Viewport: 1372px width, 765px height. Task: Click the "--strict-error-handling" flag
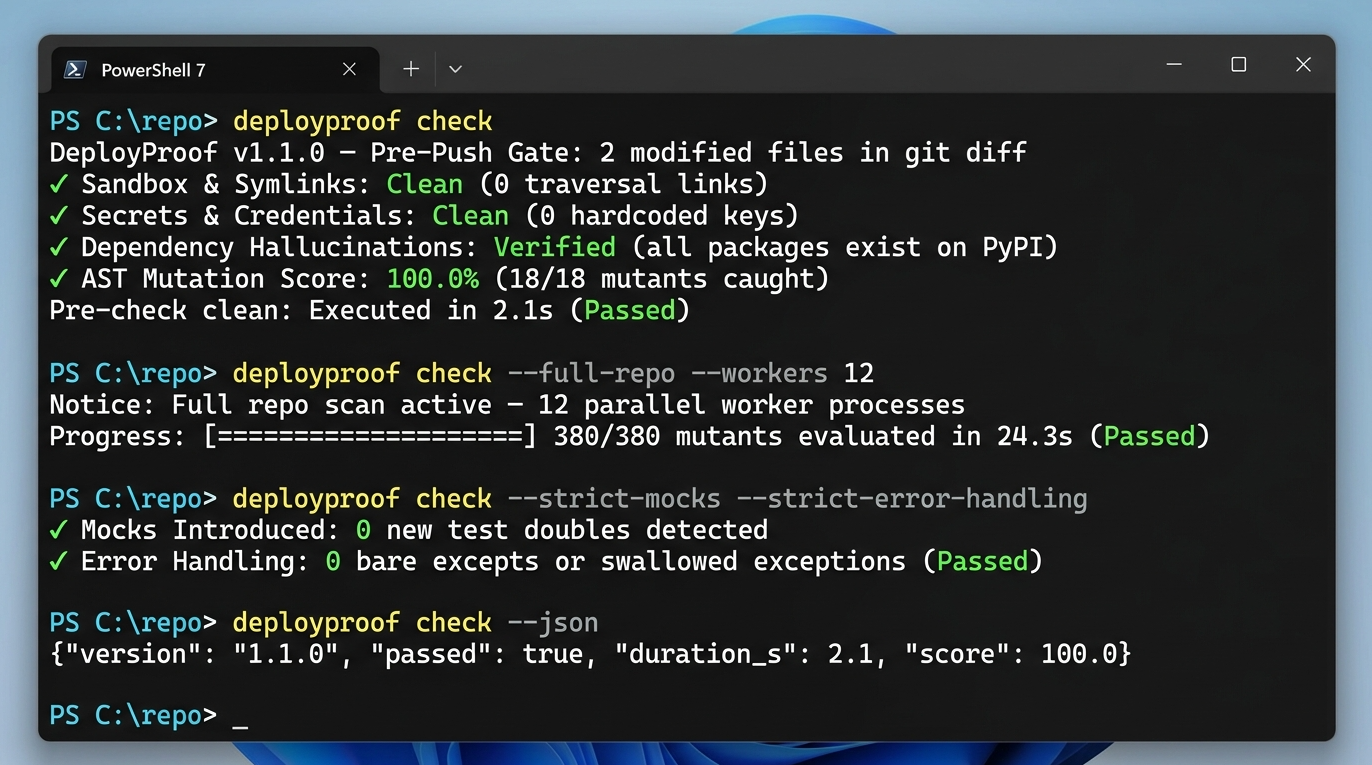pos(914,499)
